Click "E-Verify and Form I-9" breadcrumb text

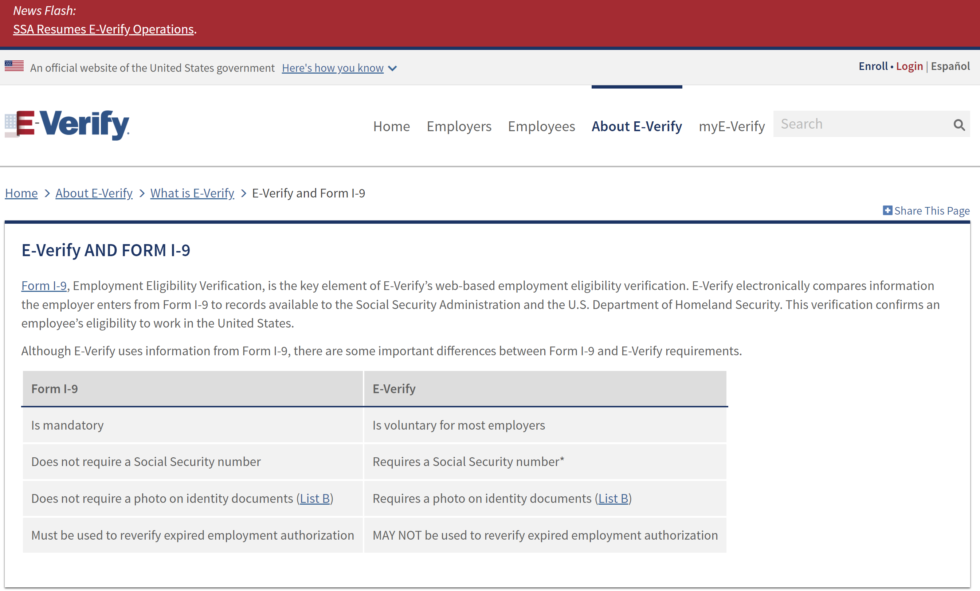coord(308,193)
